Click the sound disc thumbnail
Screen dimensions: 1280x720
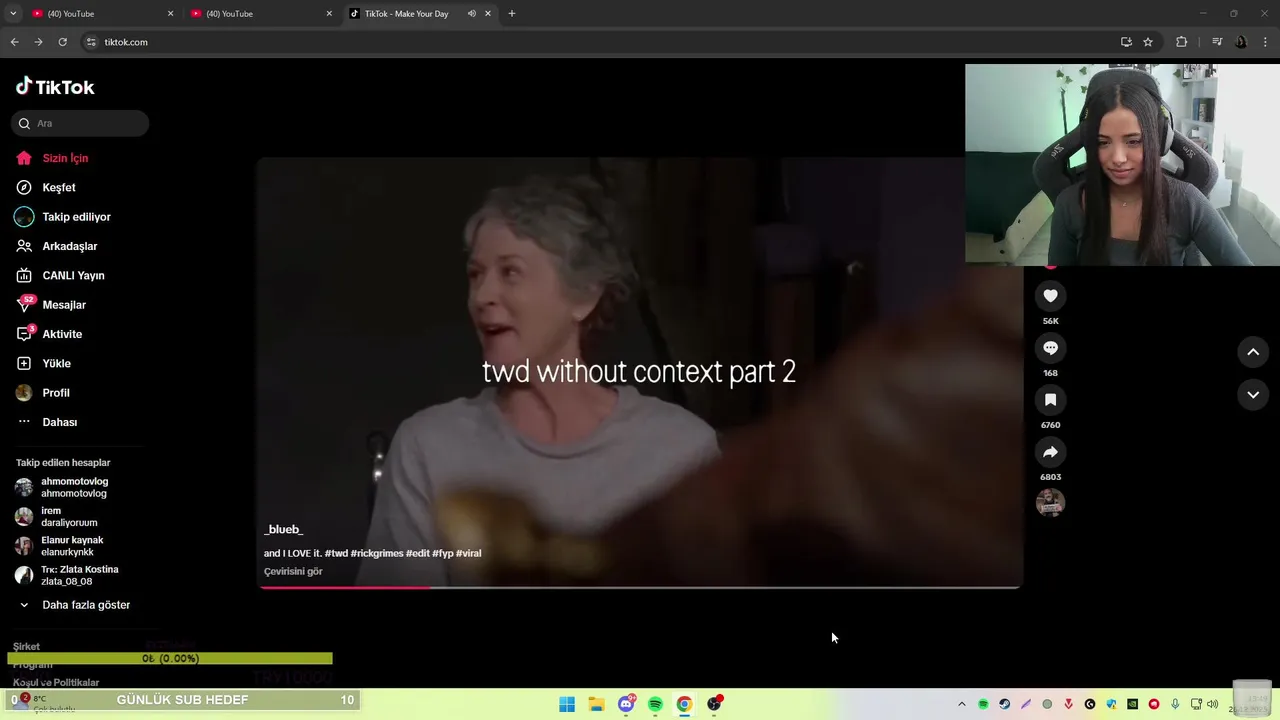click(1050, 503)
